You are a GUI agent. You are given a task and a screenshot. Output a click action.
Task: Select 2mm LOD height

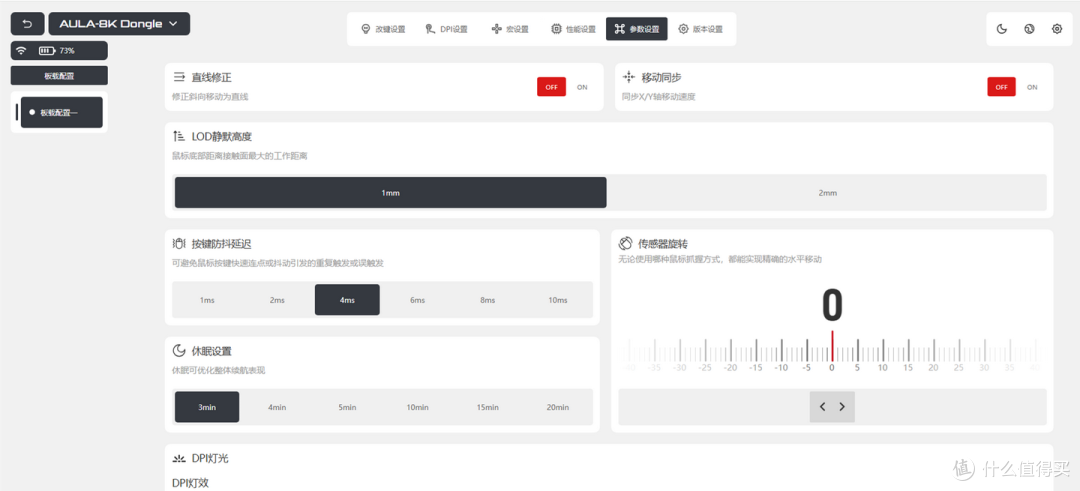pyautogui.click(x=827, y=193)
